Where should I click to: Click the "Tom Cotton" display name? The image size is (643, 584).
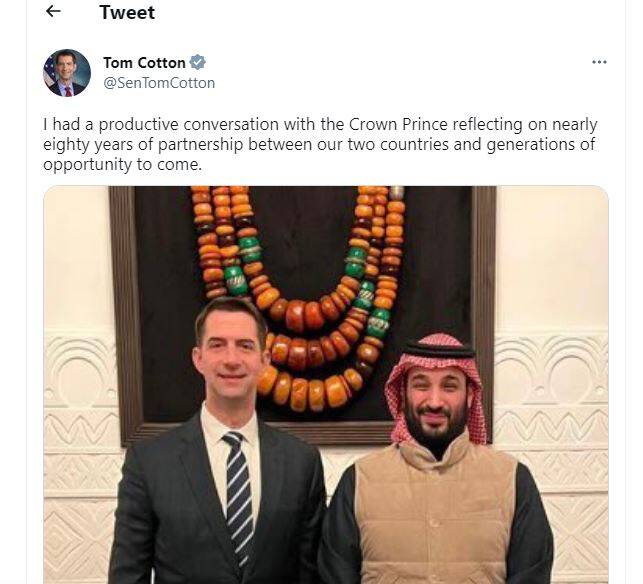[x=144, y=63]
